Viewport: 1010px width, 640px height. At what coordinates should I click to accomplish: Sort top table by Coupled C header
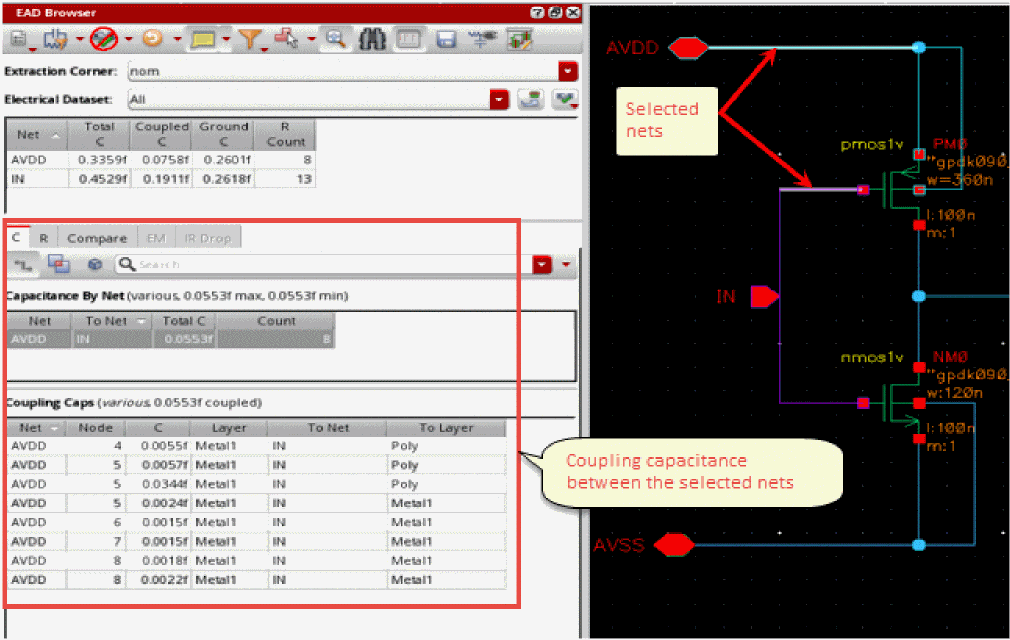(x=162, y=135)
